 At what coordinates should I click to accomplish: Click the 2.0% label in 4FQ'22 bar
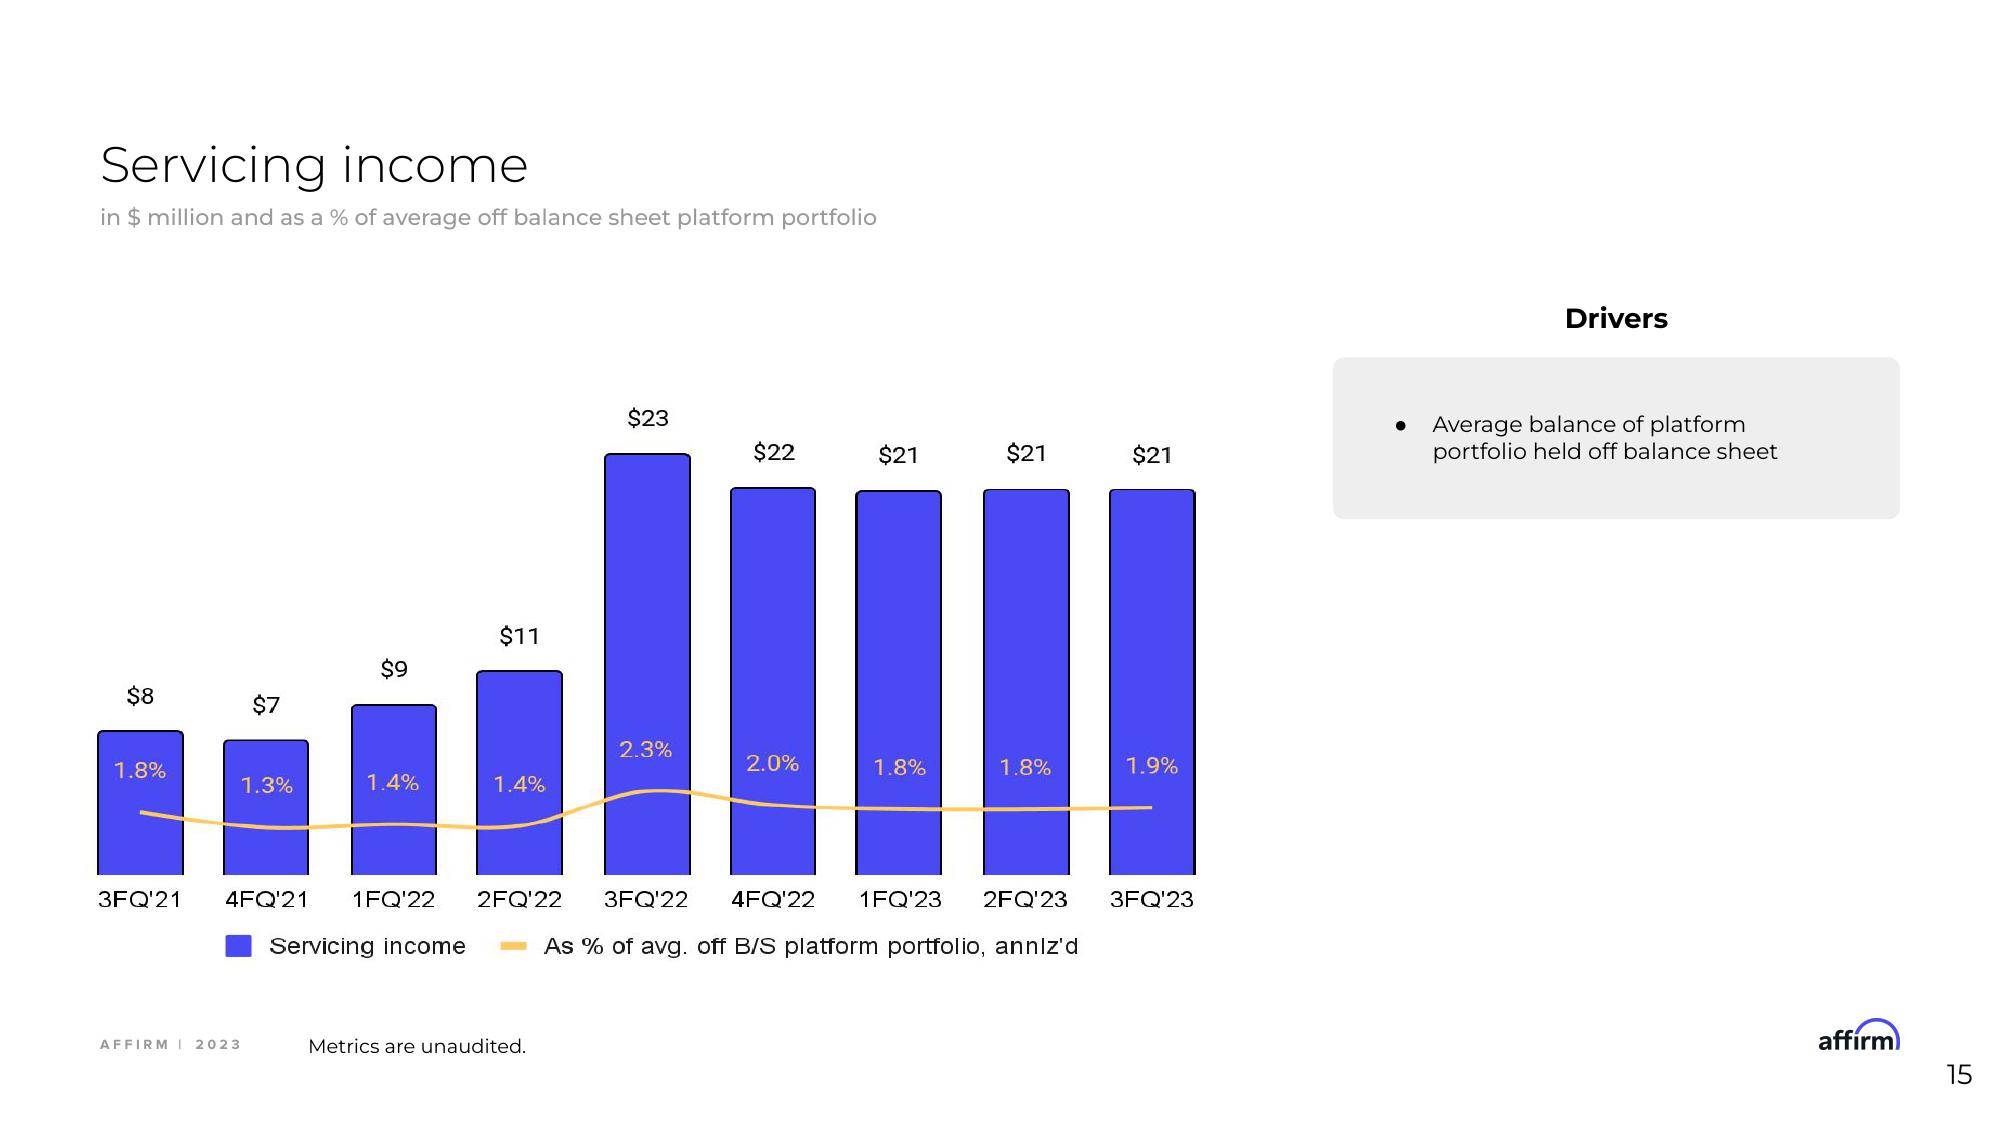(772, 763)
